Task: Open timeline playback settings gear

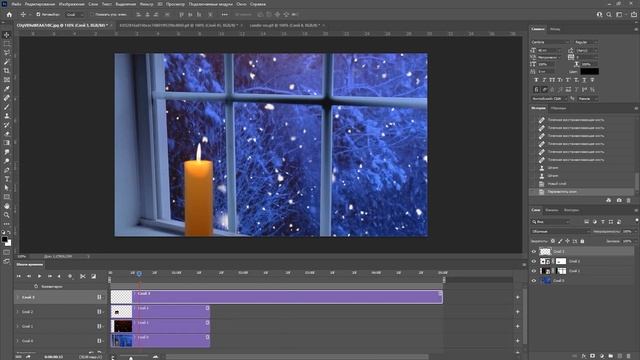Action: coord(70,276)
